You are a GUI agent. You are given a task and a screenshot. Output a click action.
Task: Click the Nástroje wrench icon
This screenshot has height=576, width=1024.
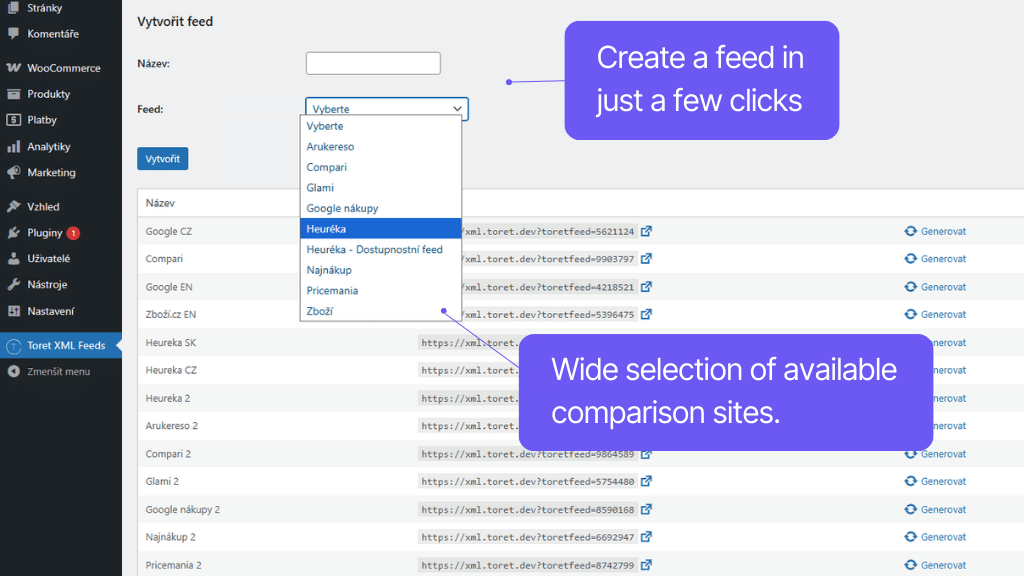pos(14,285)
